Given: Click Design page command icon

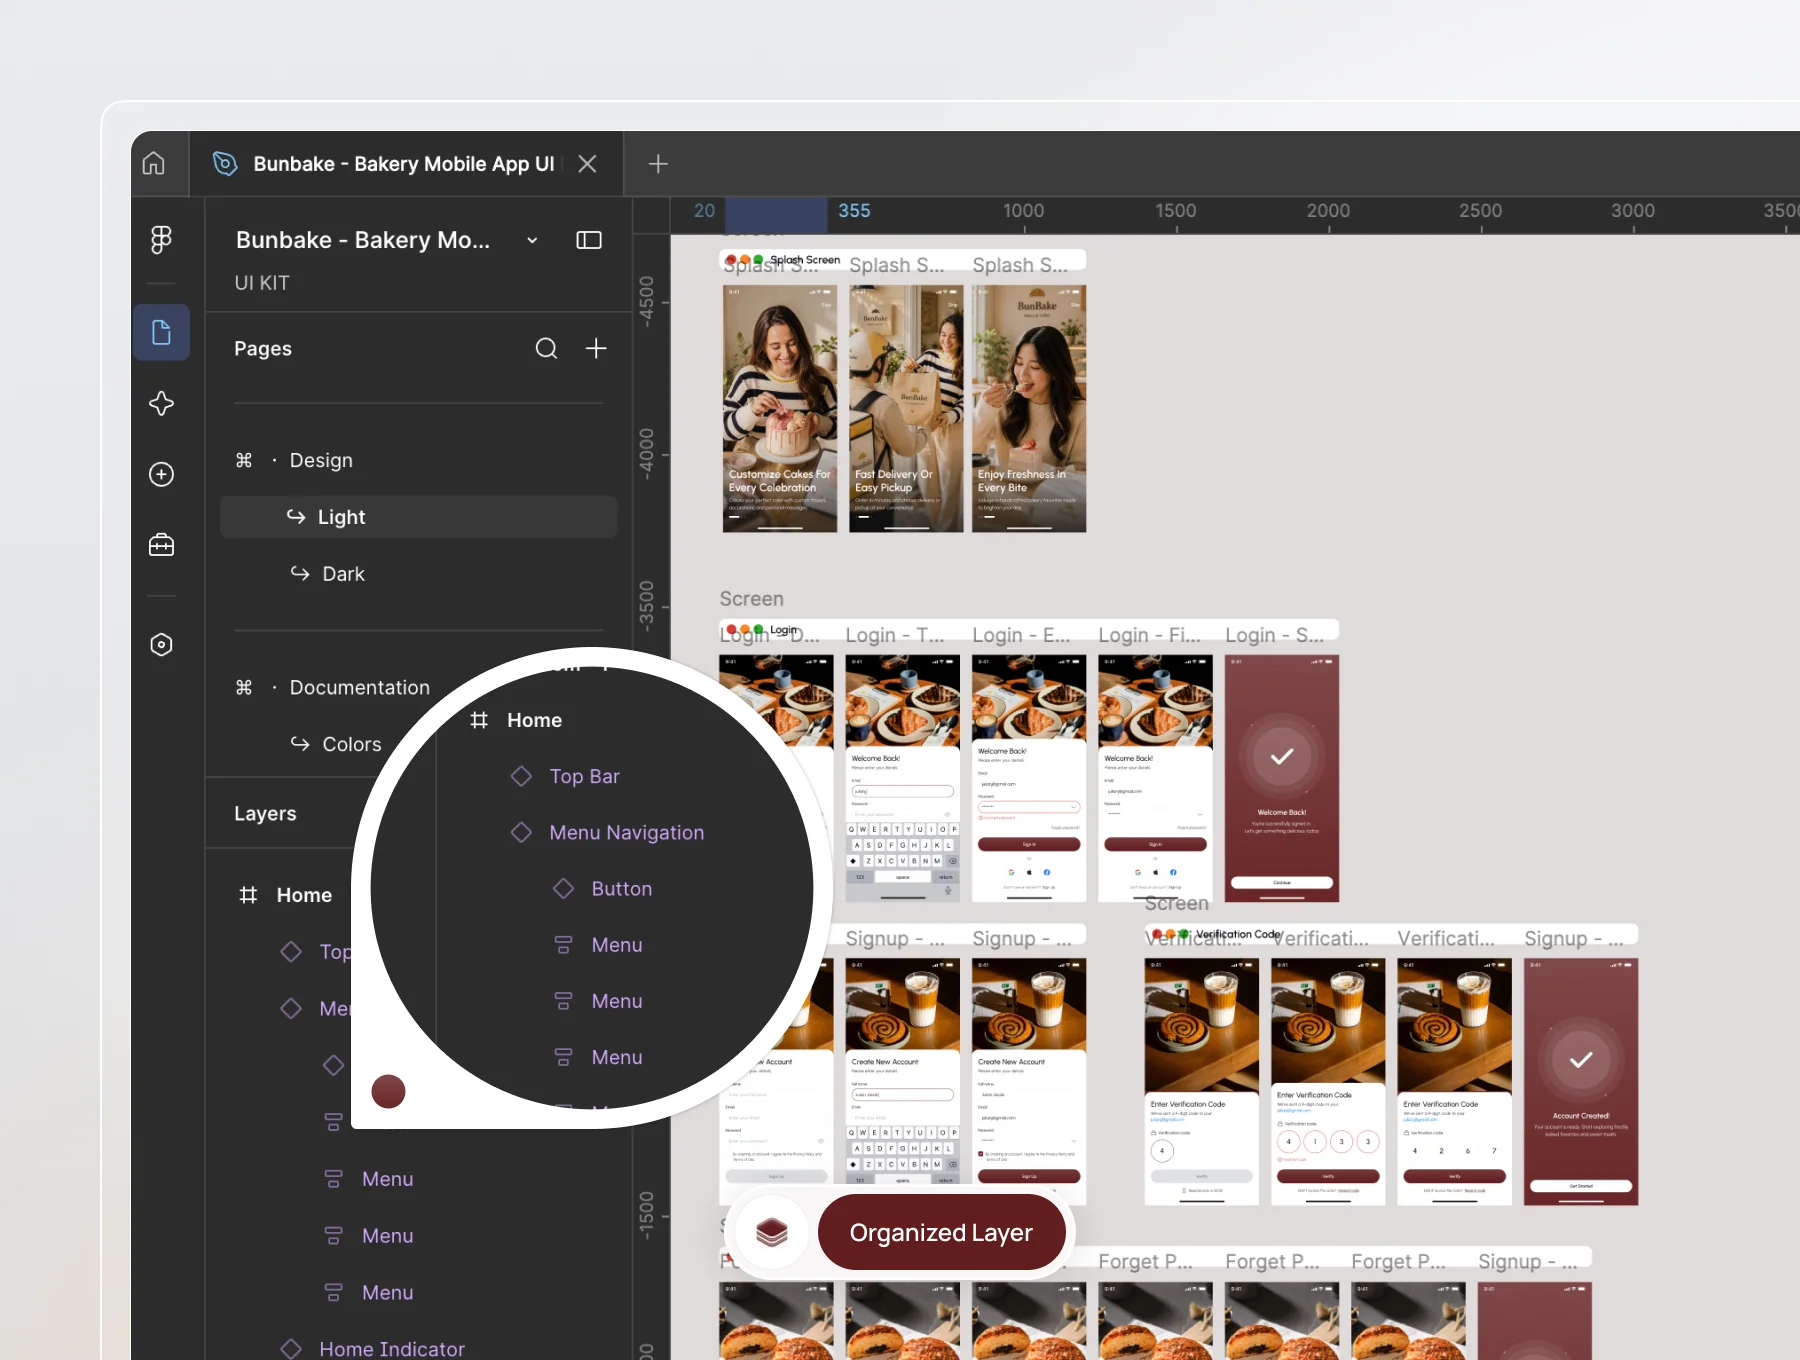Looking at the screenshot, I should pos(244,460).
